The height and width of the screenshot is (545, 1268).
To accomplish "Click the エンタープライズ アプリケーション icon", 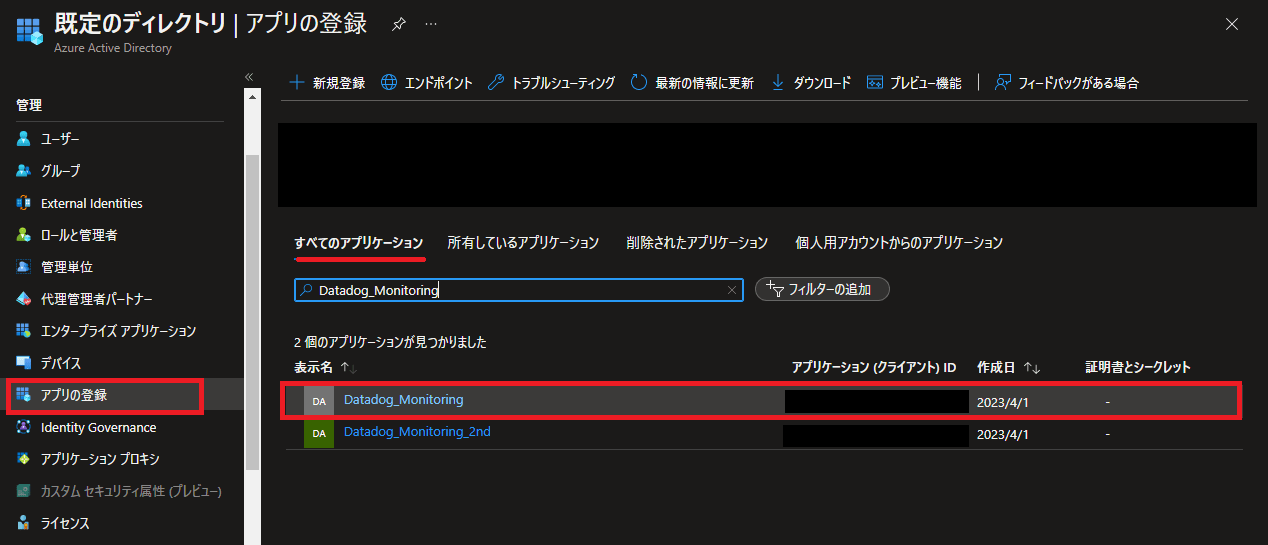I will (x=24, y=331).
